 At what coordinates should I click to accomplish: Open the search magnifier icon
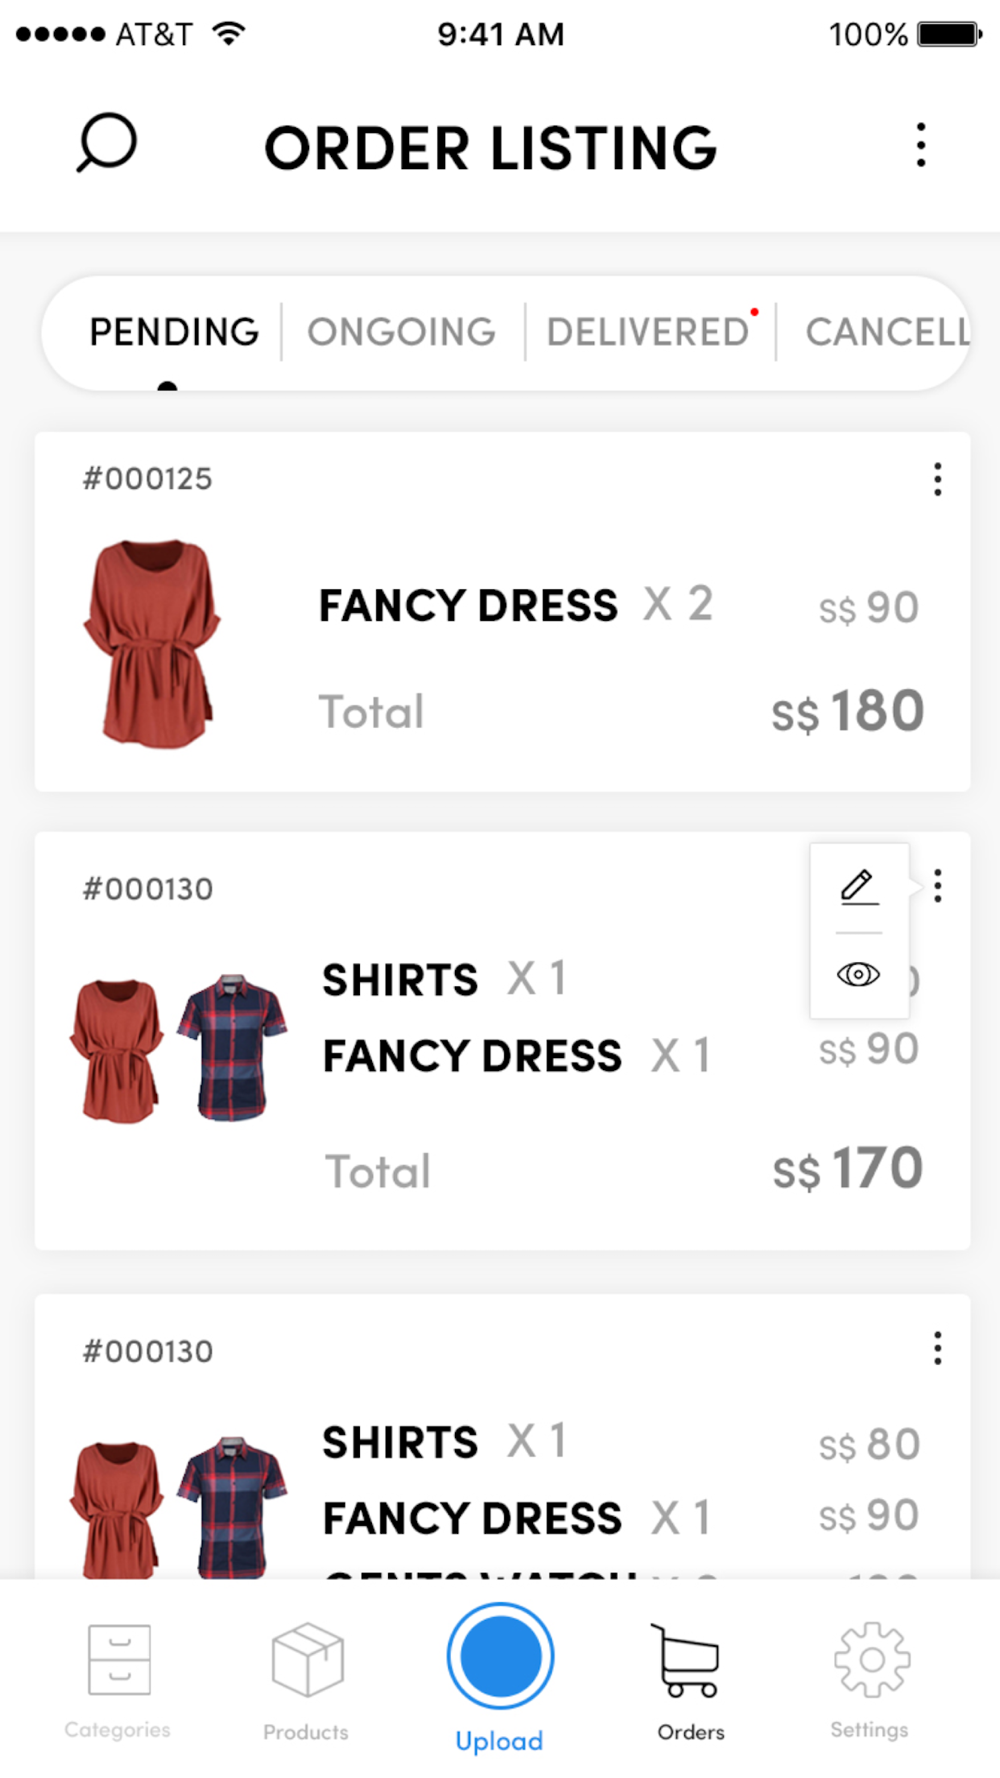(106, 143)
